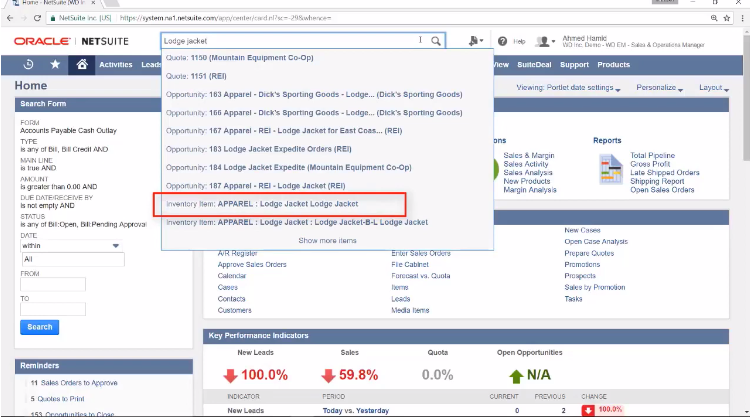Click the search magnifier icon in global search
The width and height of the screenshot is (750, 417).
click(x=436, y=41)
